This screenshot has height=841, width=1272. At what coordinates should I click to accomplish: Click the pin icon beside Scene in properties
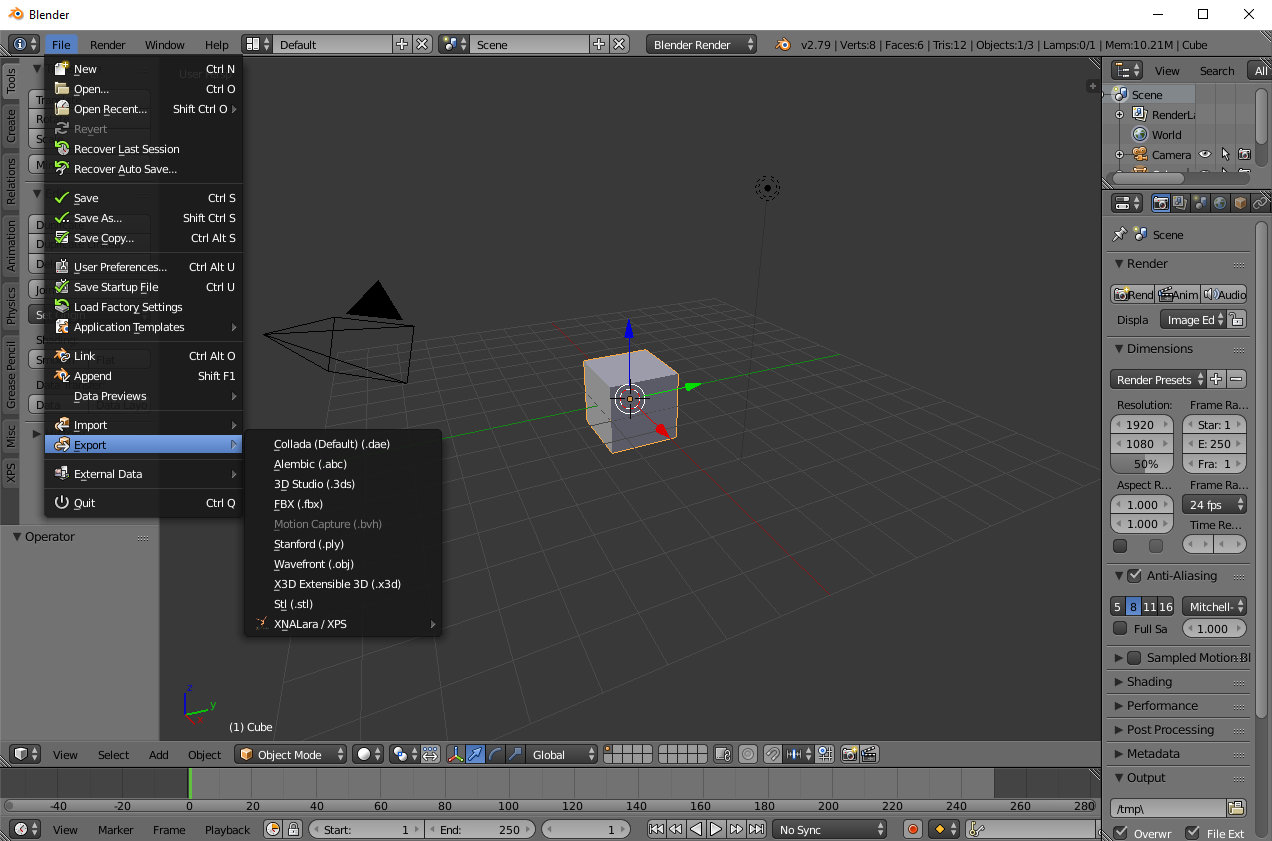[x=1119, y=234]
